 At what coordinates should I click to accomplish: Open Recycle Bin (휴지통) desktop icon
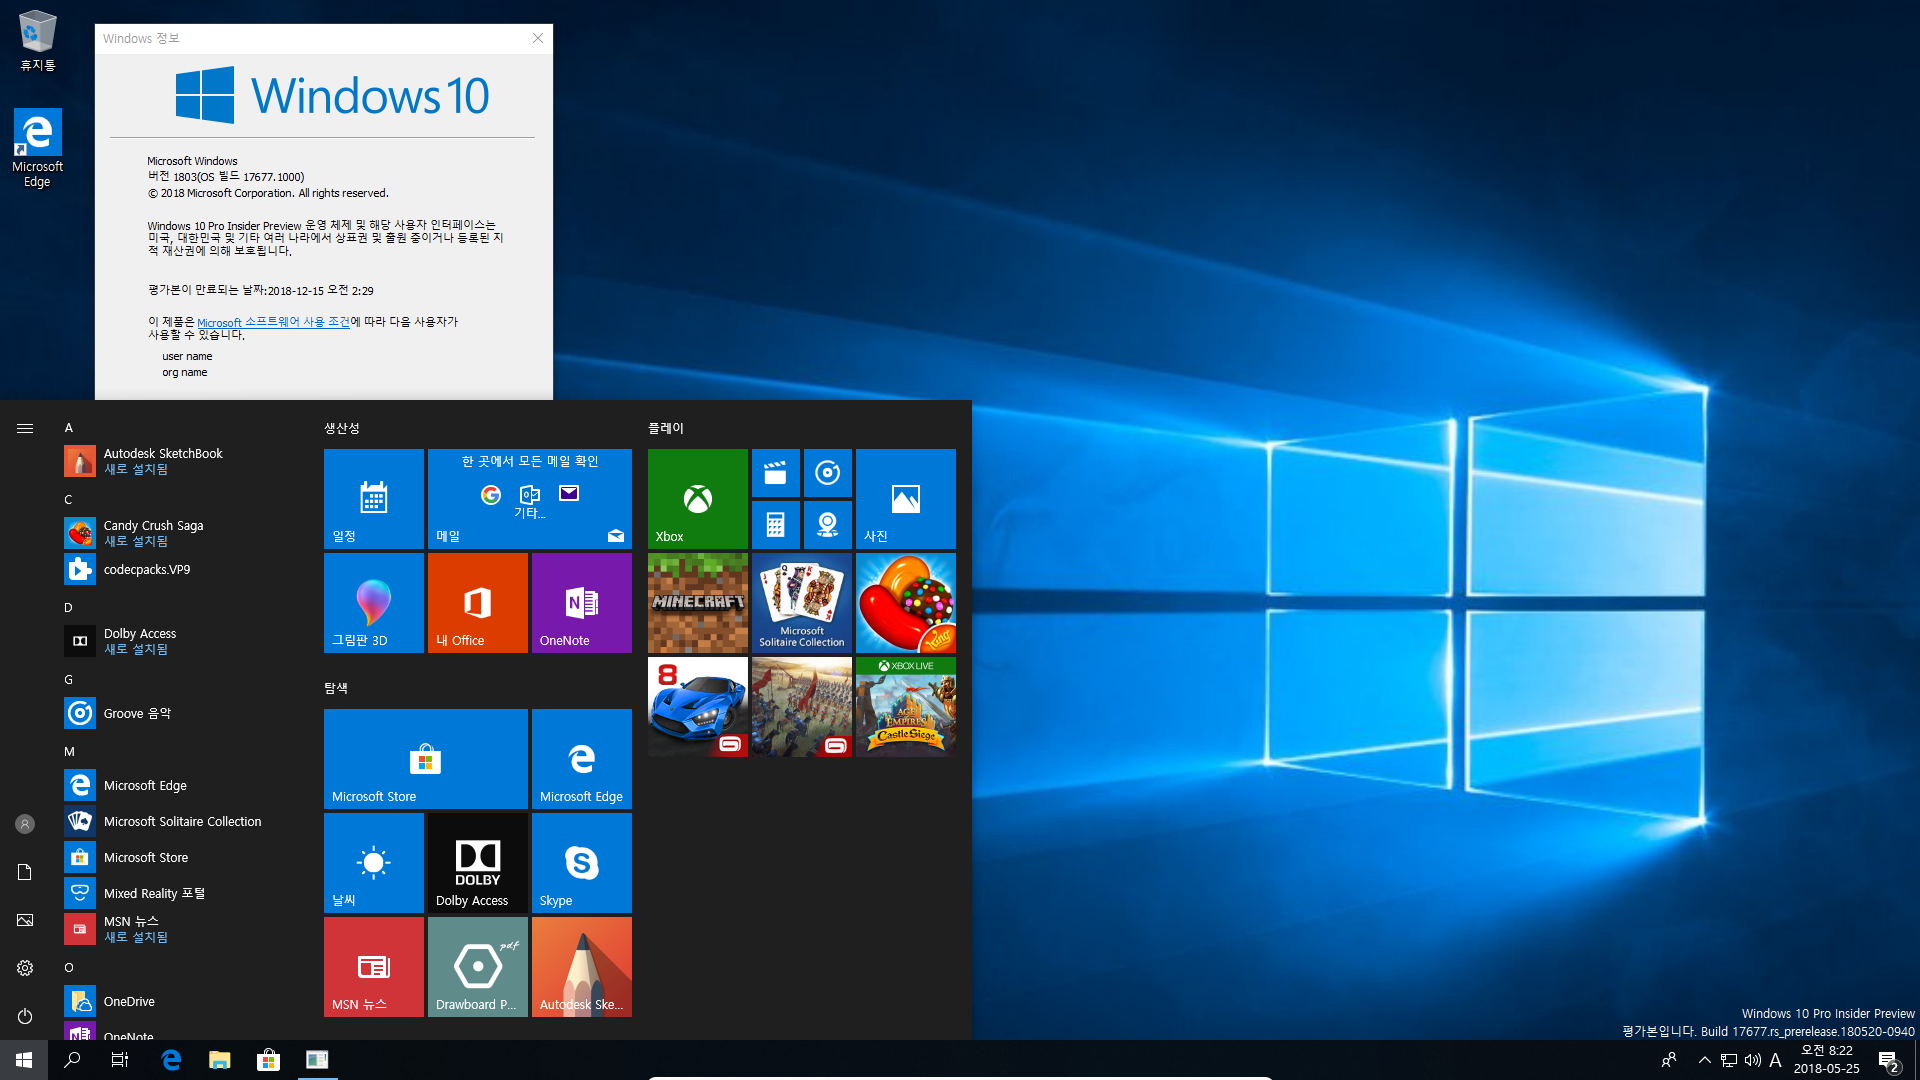(x=38, y=41)
